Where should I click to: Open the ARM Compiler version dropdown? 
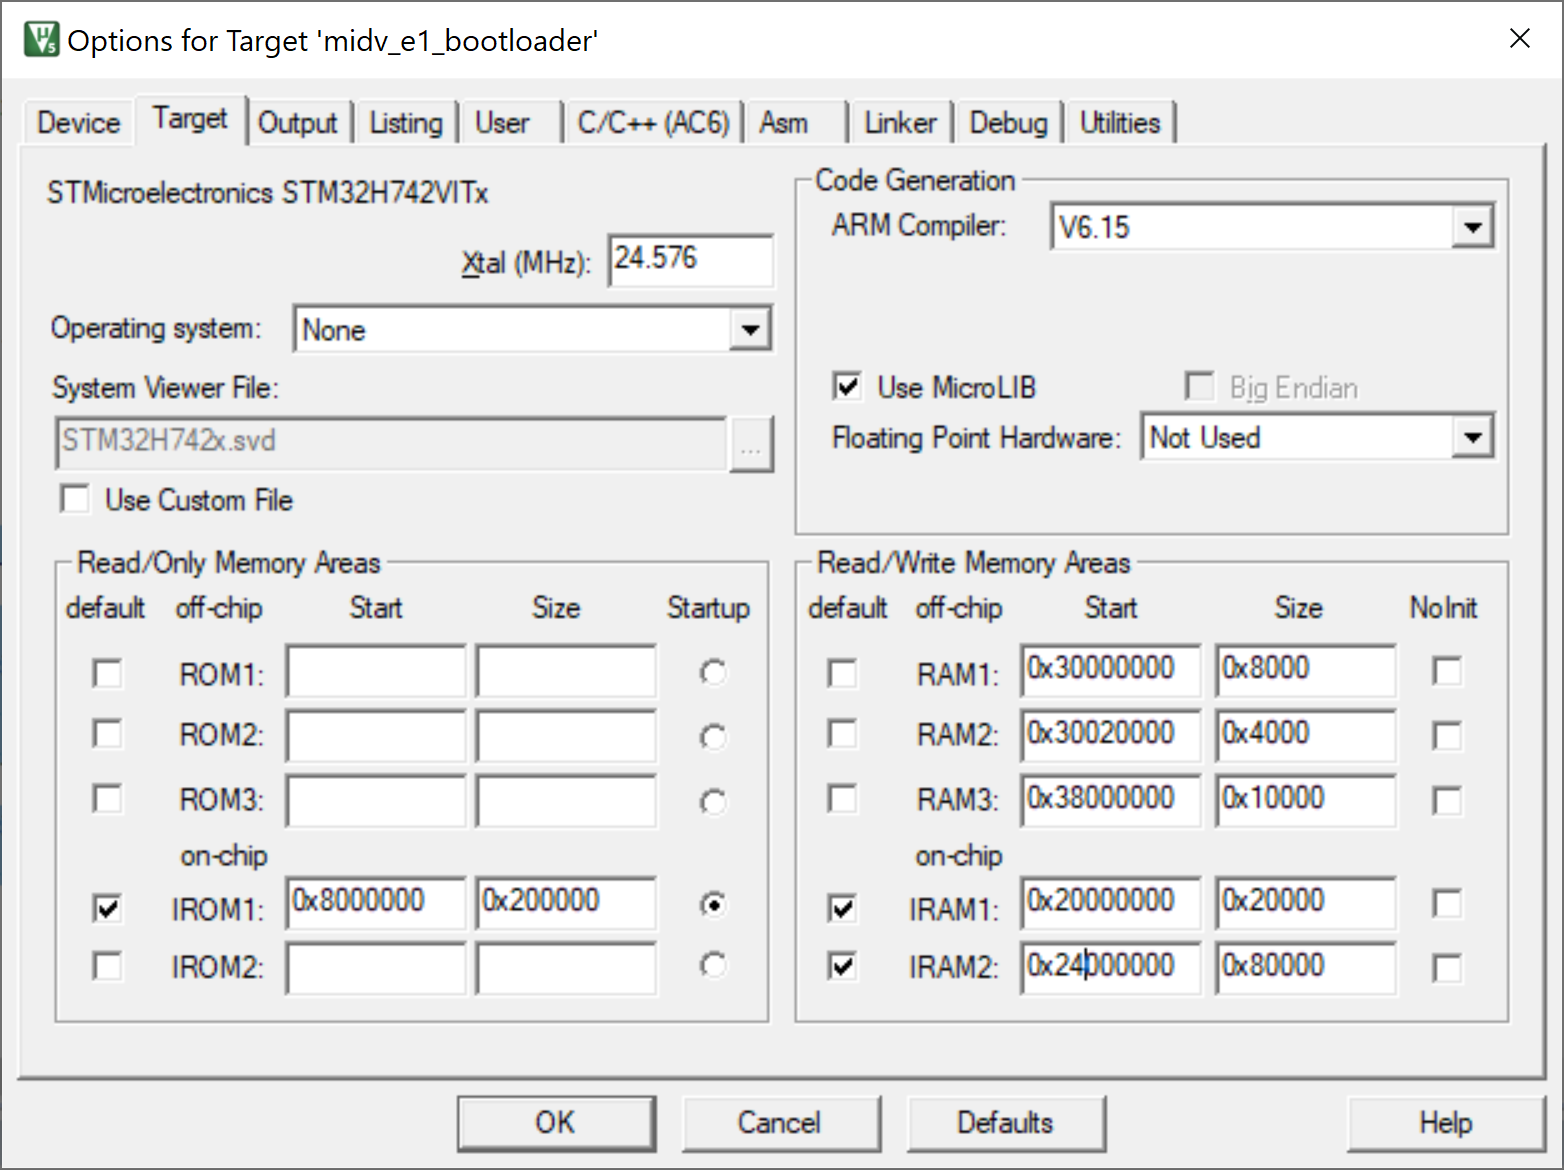tap(1473, 227)
